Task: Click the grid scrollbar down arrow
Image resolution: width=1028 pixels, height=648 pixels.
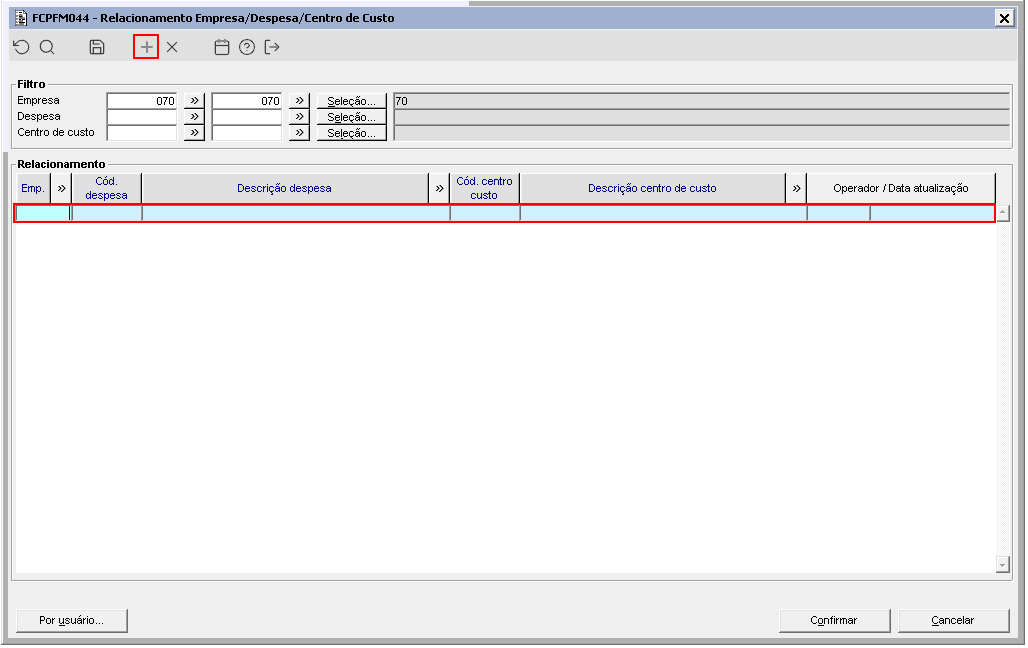Action: [1002, 565]
